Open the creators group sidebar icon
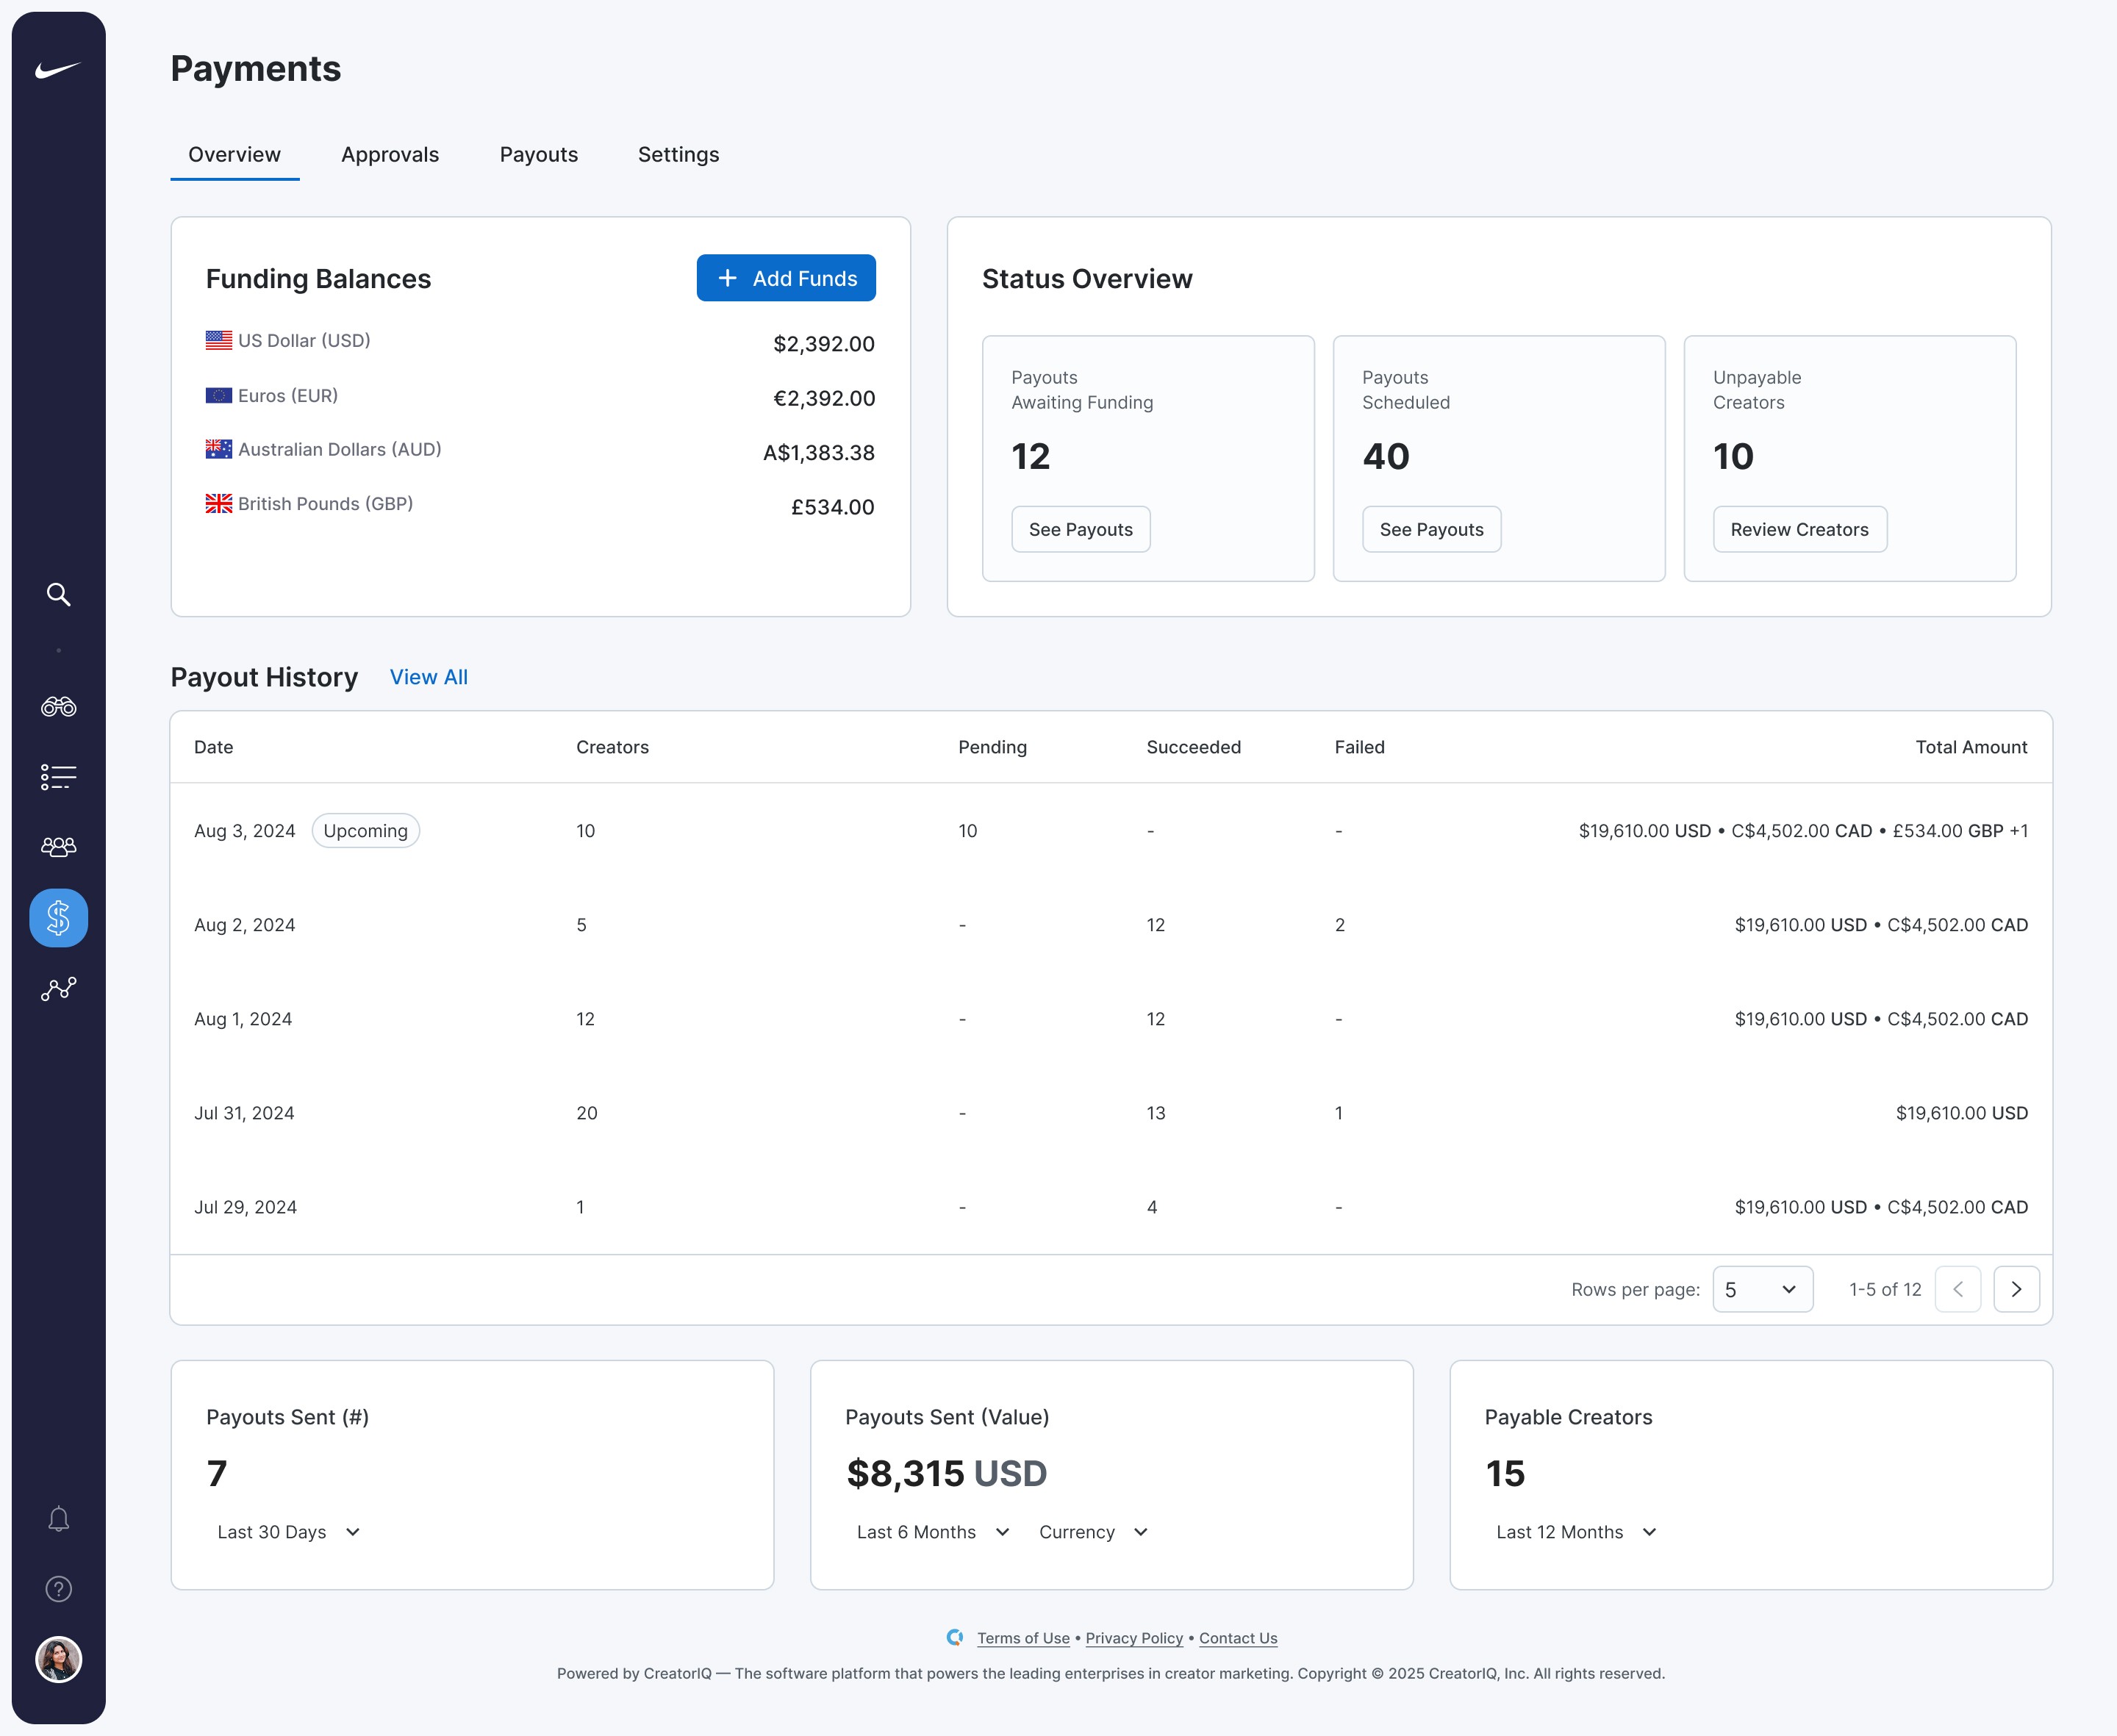 click(58, 847)
